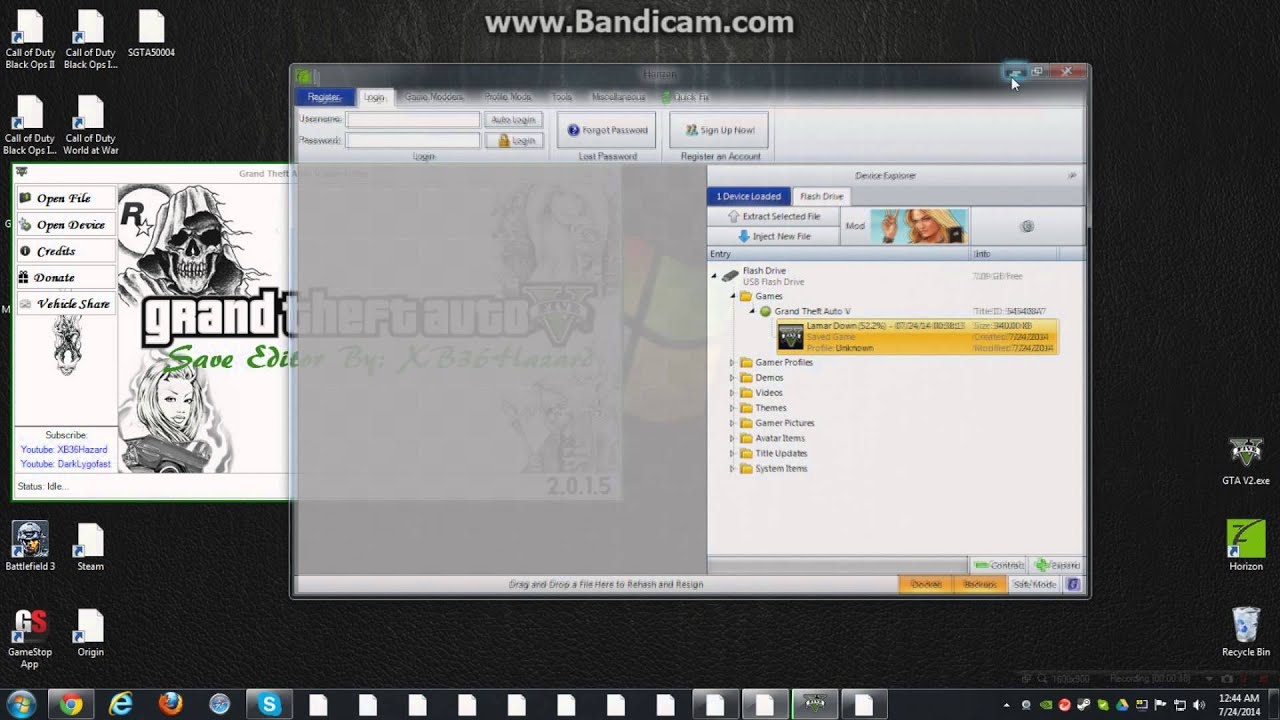Viewport: 1280px width, 720px height.
Task: Click the Expand button
Action: point(1056,565)
